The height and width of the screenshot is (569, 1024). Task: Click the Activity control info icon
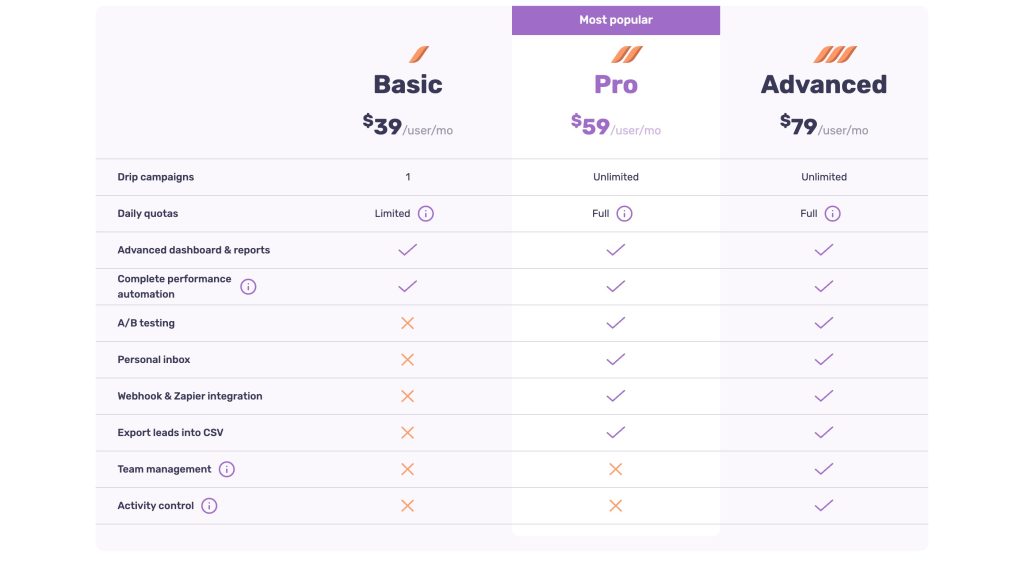209,506
